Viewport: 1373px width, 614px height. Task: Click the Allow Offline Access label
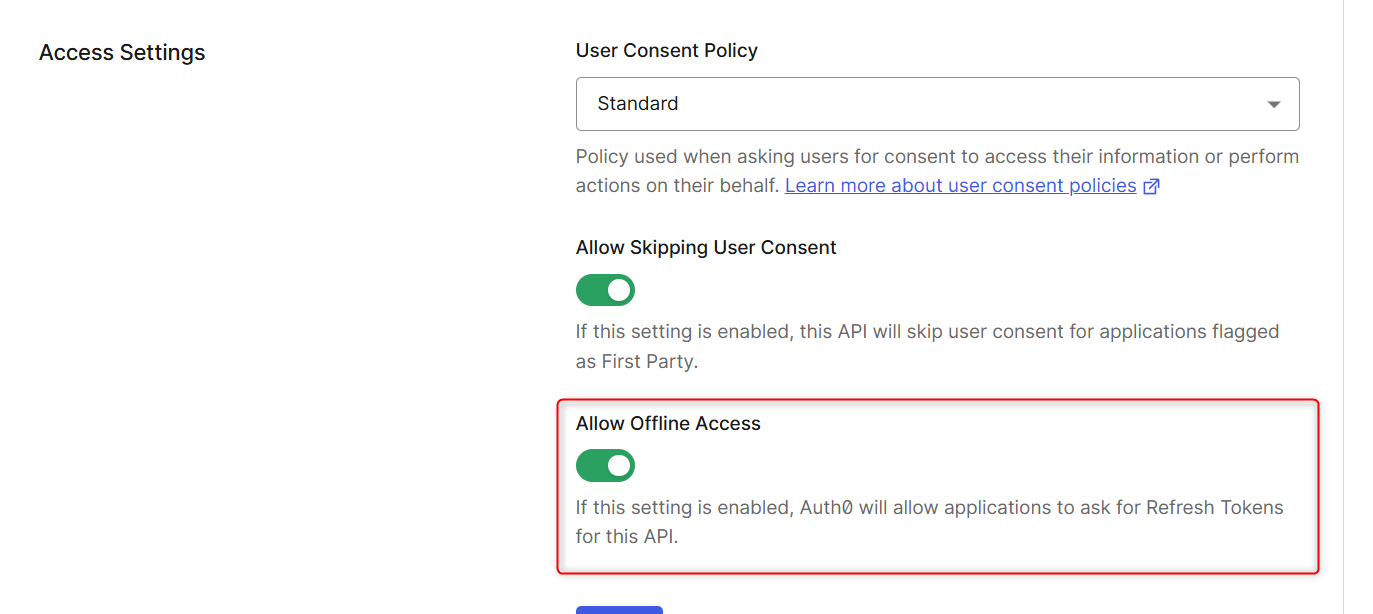tap(668, 423)
